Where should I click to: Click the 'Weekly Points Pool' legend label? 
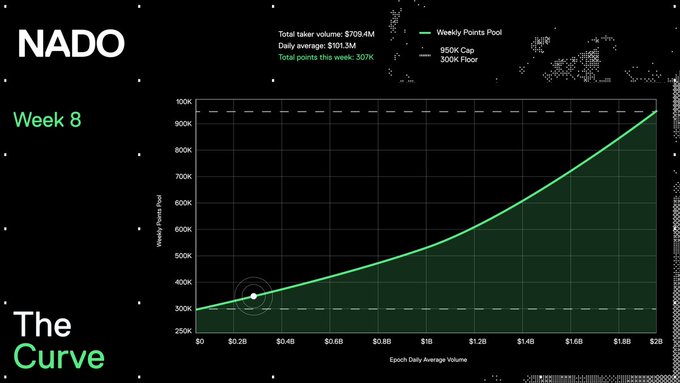click(x=469, y=33)
